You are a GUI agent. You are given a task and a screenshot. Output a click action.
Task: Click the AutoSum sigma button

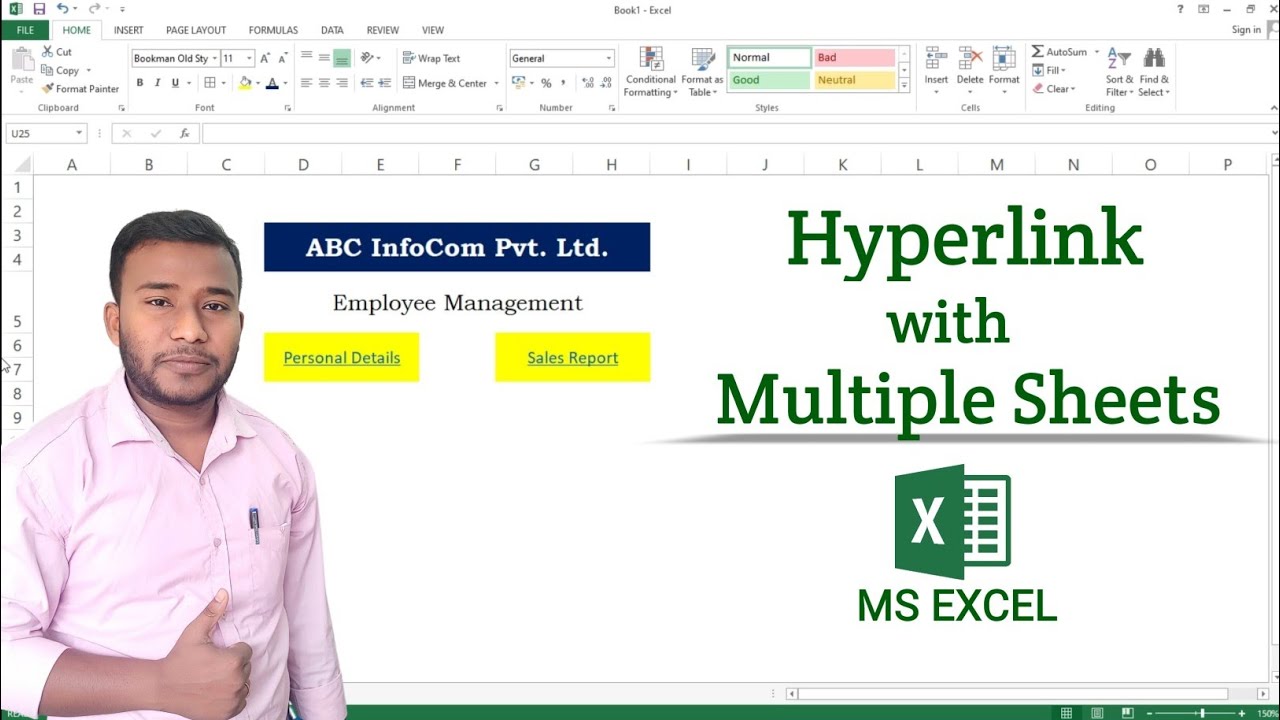tap(1058, 52)
